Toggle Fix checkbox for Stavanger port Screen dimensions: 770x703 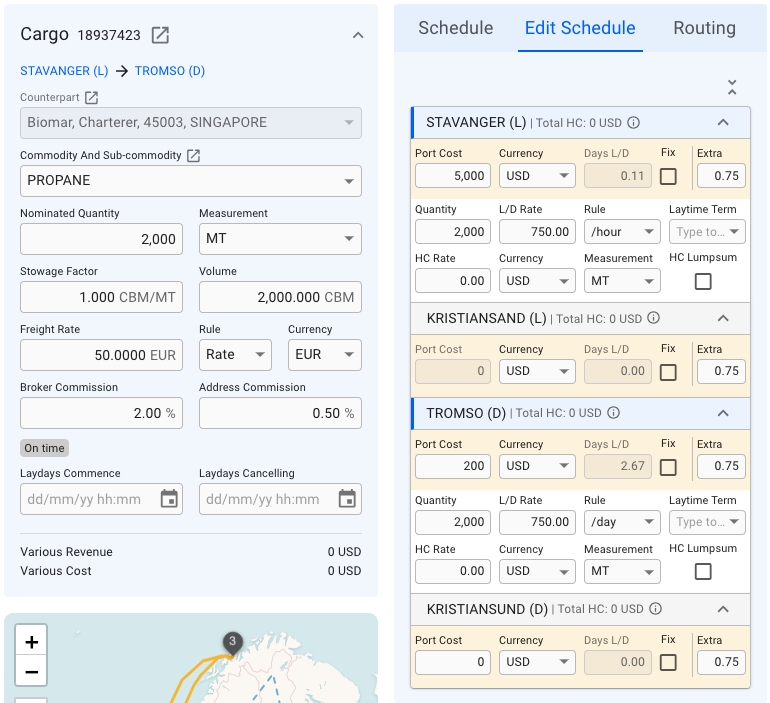(x=668, y=176)
